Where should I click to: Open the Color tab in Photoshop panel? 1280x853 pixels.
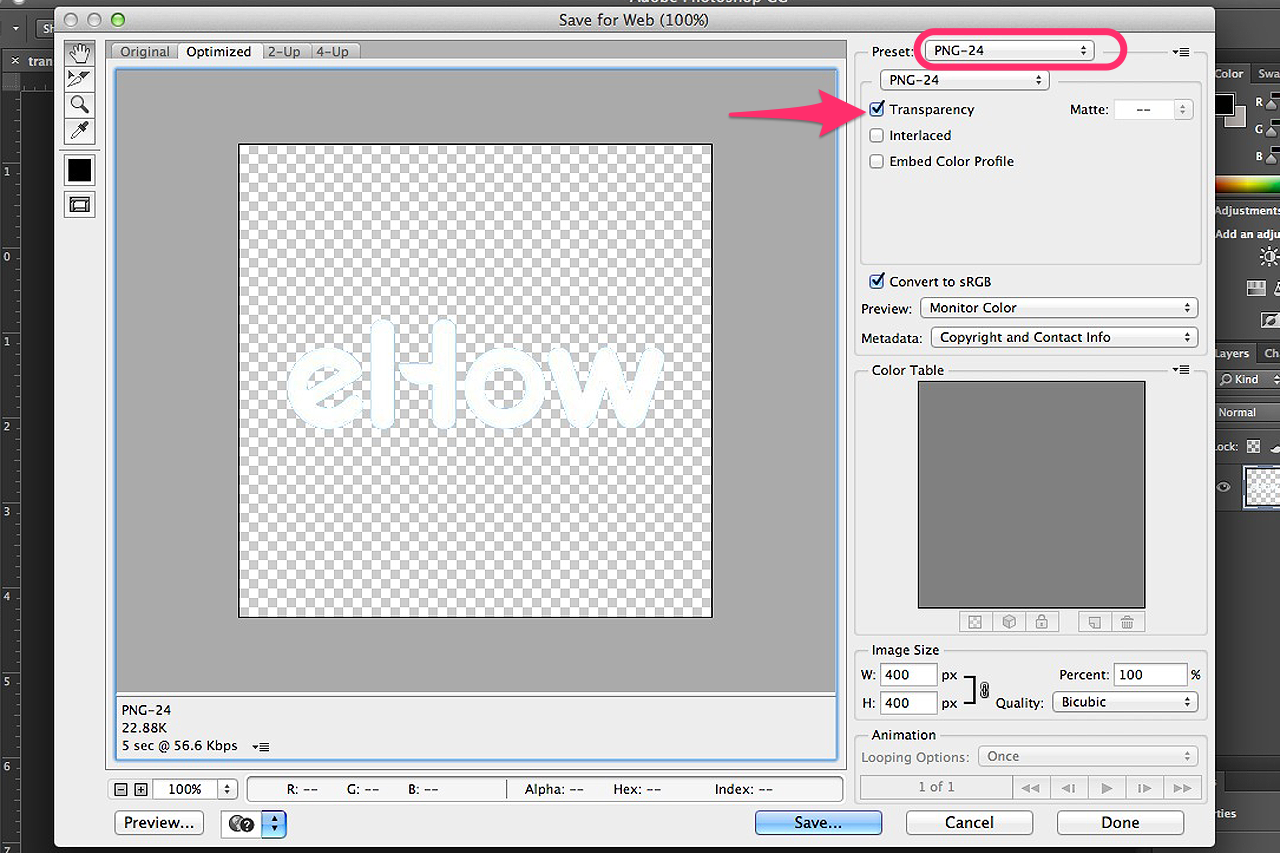1229,74
